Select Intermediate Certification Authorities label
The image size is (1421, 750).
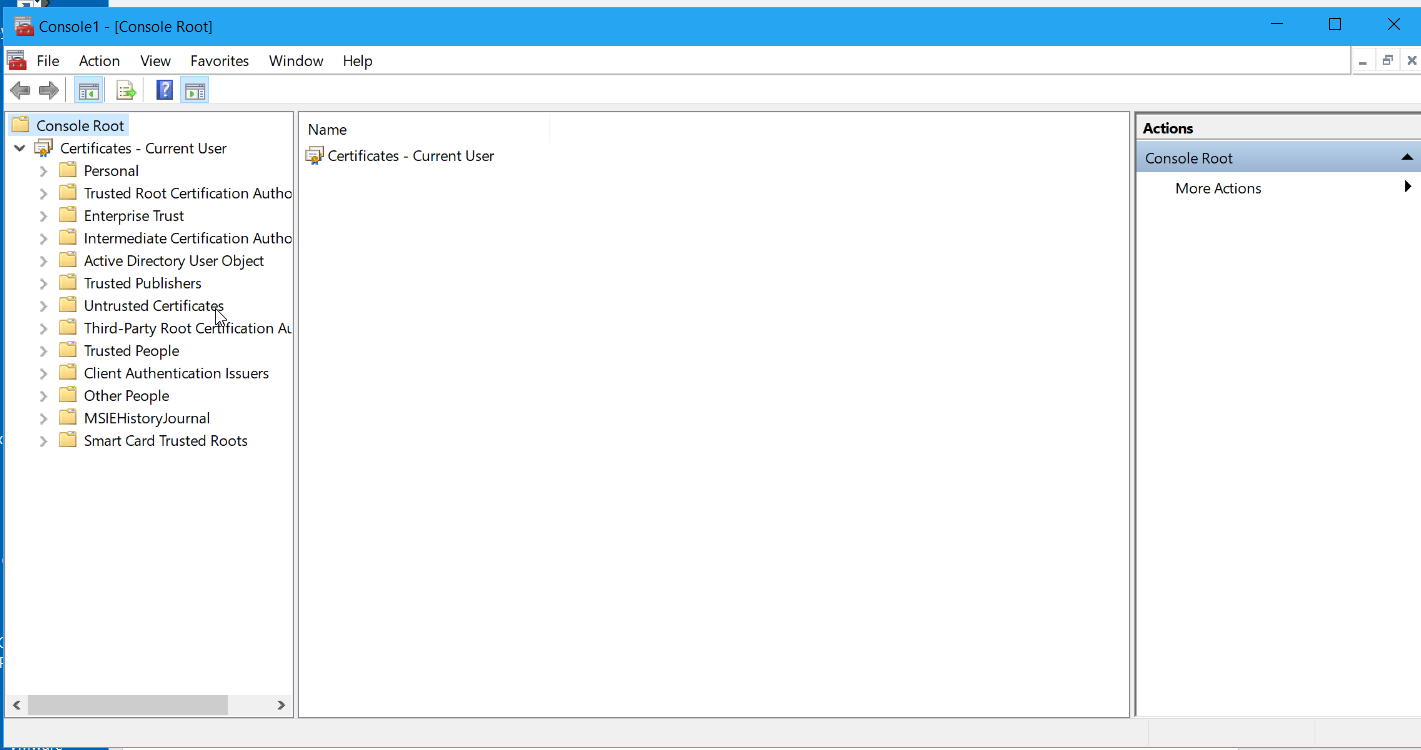pyautogui.click(x=188, y=238)
